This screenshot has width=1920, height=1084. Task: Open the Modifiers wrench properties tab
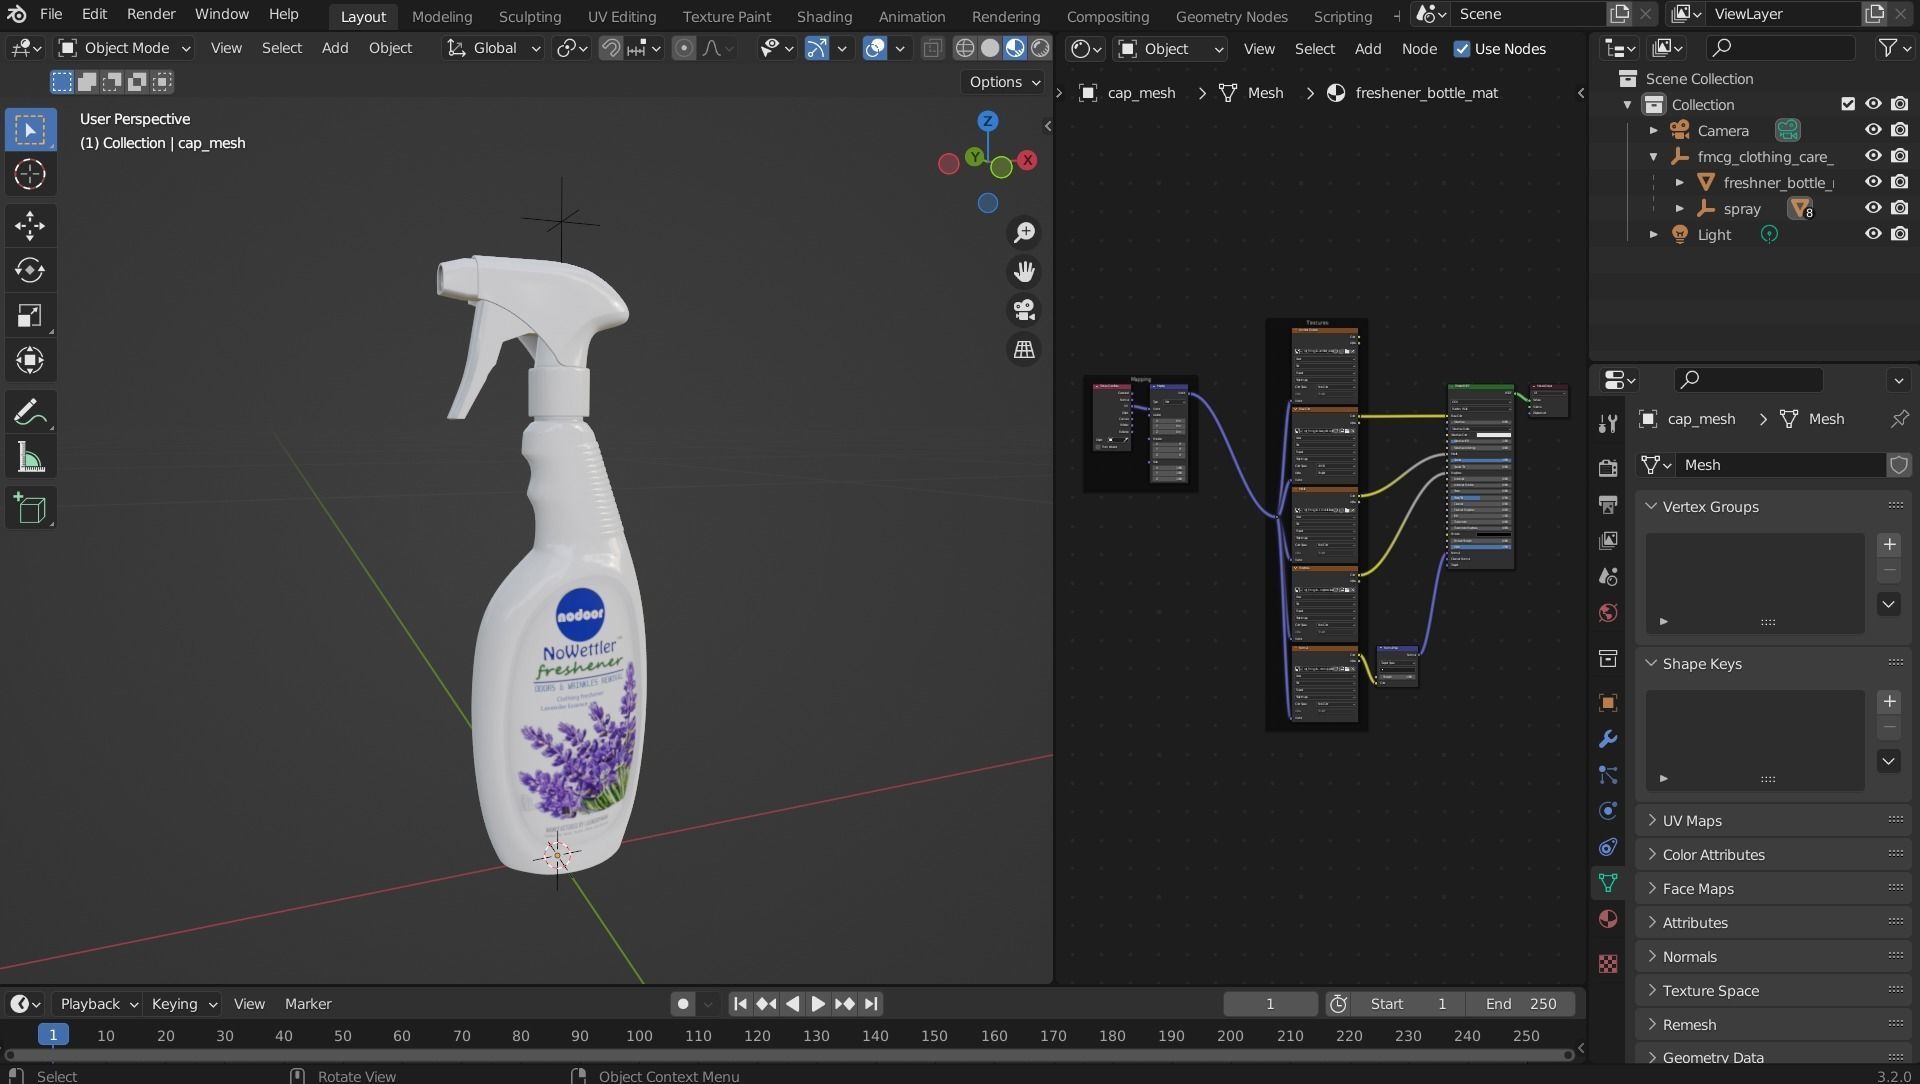pyautogui.click(x=1608, y=740)
